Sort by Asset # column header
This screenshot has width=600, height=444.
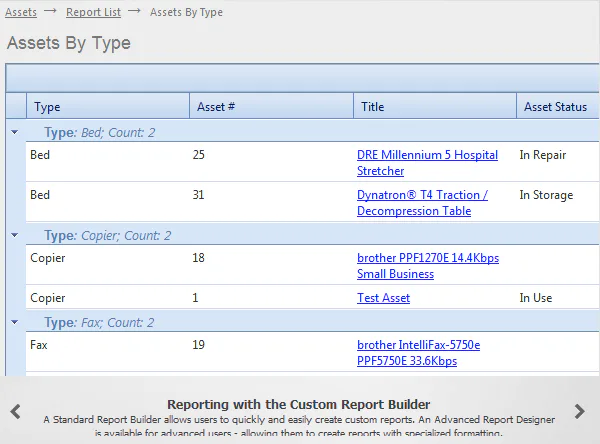click(271, 106)
